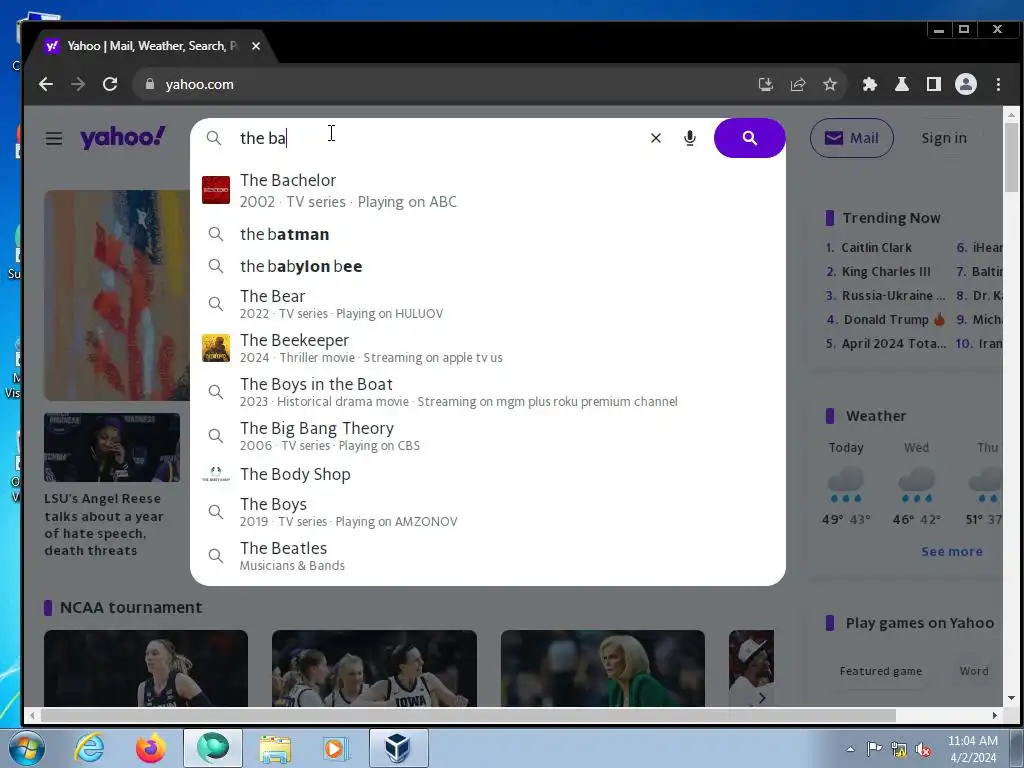Open the taskbar clock showing 11:04 AM
Image resolution: width=1024 pixels, height=768 pixels.
click(972, 749)
